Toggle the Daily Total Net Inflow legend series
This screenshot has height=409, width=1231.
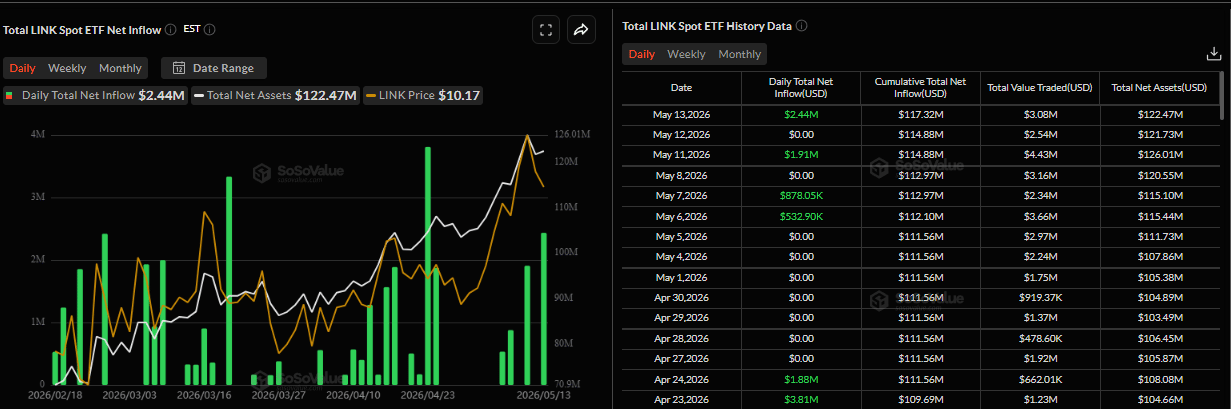click(95, 96)
